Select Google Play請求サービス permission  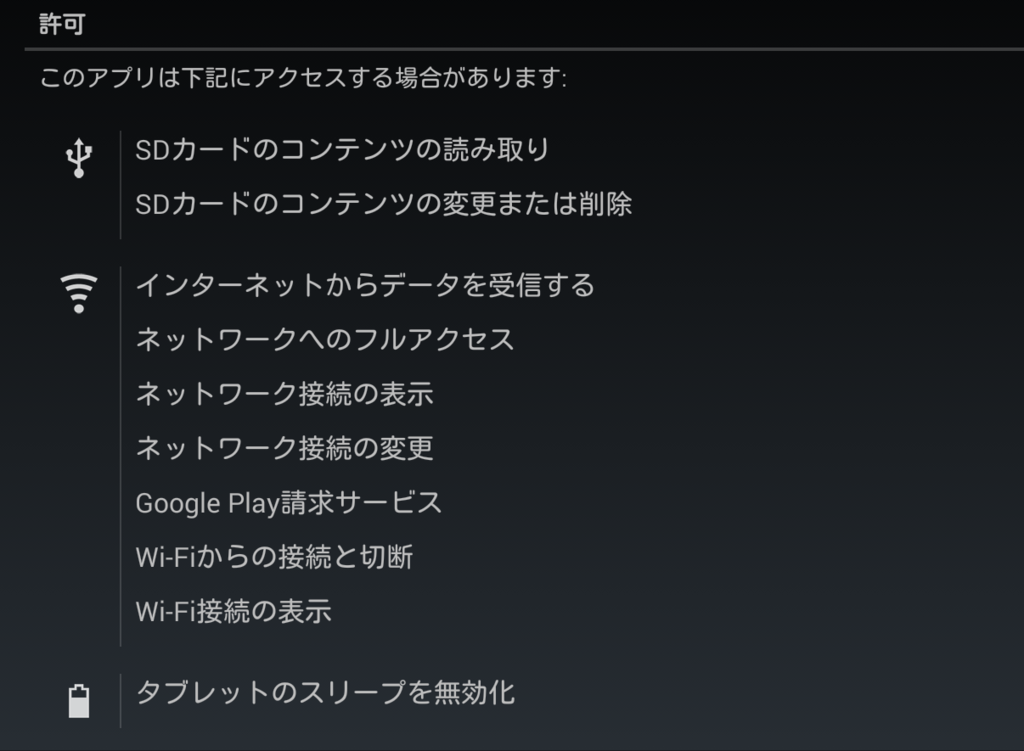coord(289,503)
